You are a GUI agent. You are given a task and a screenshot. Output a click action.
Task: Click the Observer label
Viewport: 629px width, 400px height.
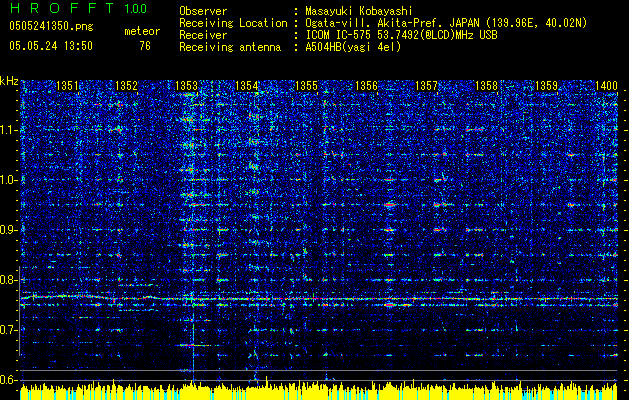203,11
